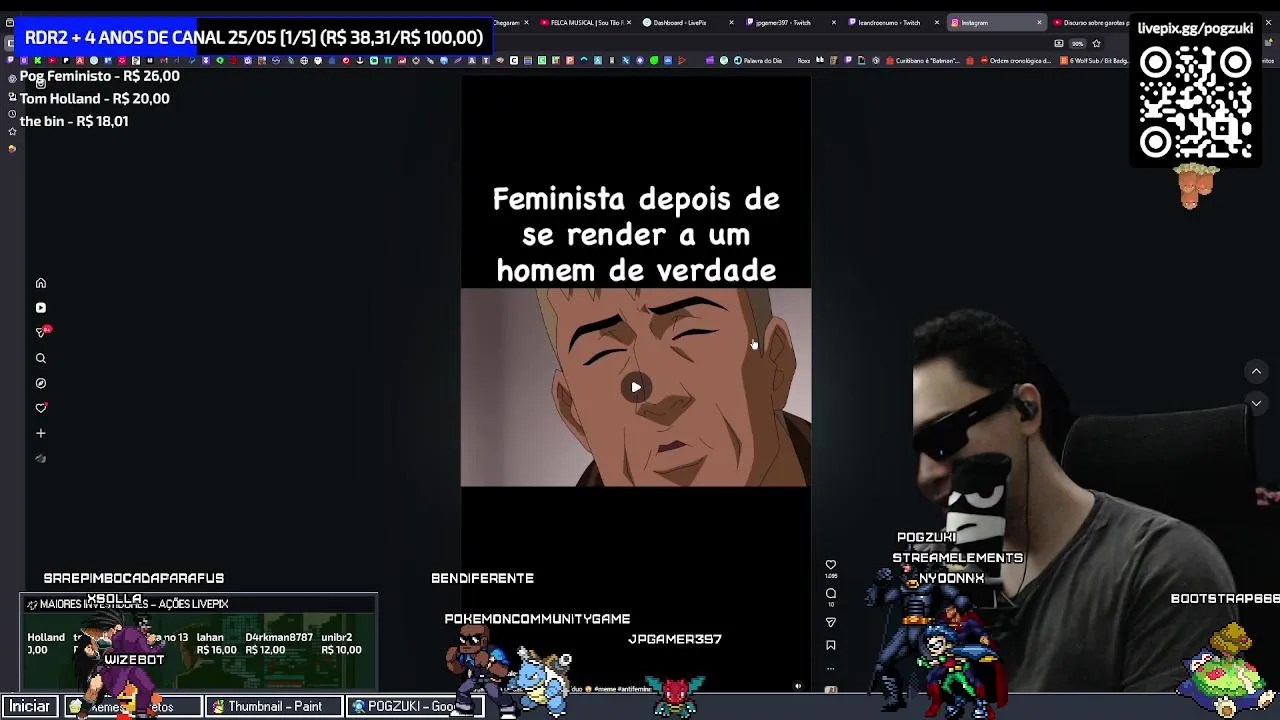
Task: Play the paused reel video
Action: (636, 388)
